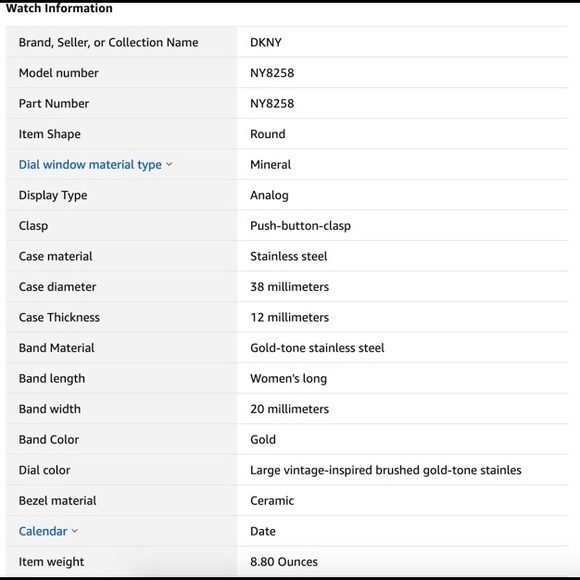
Task: Expand the chevron beside Calendar
Action: coord(75,531)
